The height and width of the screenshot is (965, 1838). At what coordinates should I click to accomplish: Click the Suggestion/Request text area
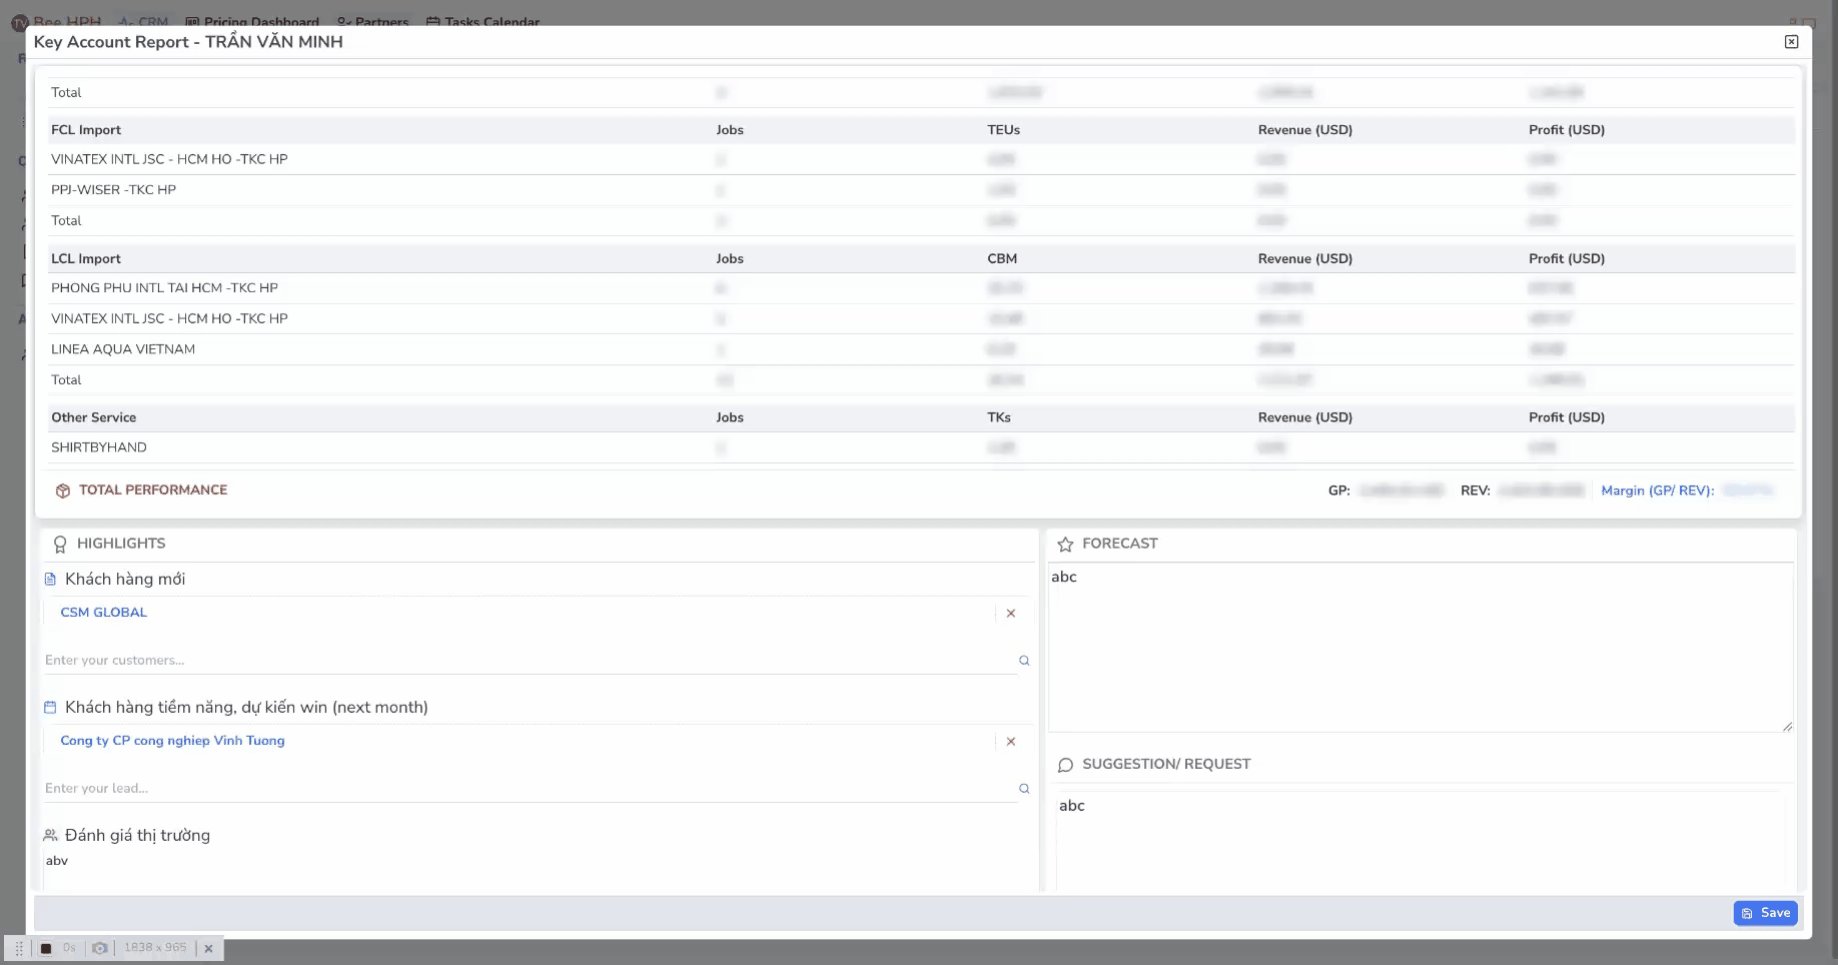tap(1420, 840)
